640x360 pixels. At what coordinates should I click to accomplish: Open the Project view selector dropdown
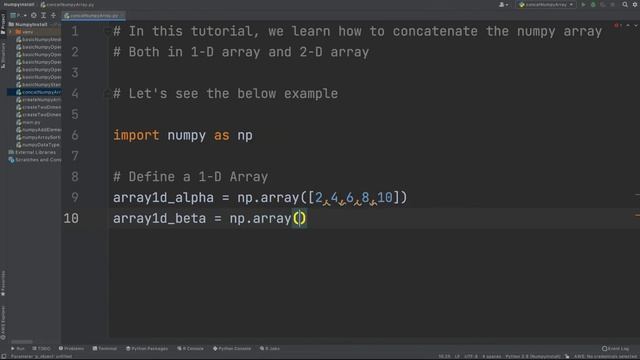pos(18,15)
